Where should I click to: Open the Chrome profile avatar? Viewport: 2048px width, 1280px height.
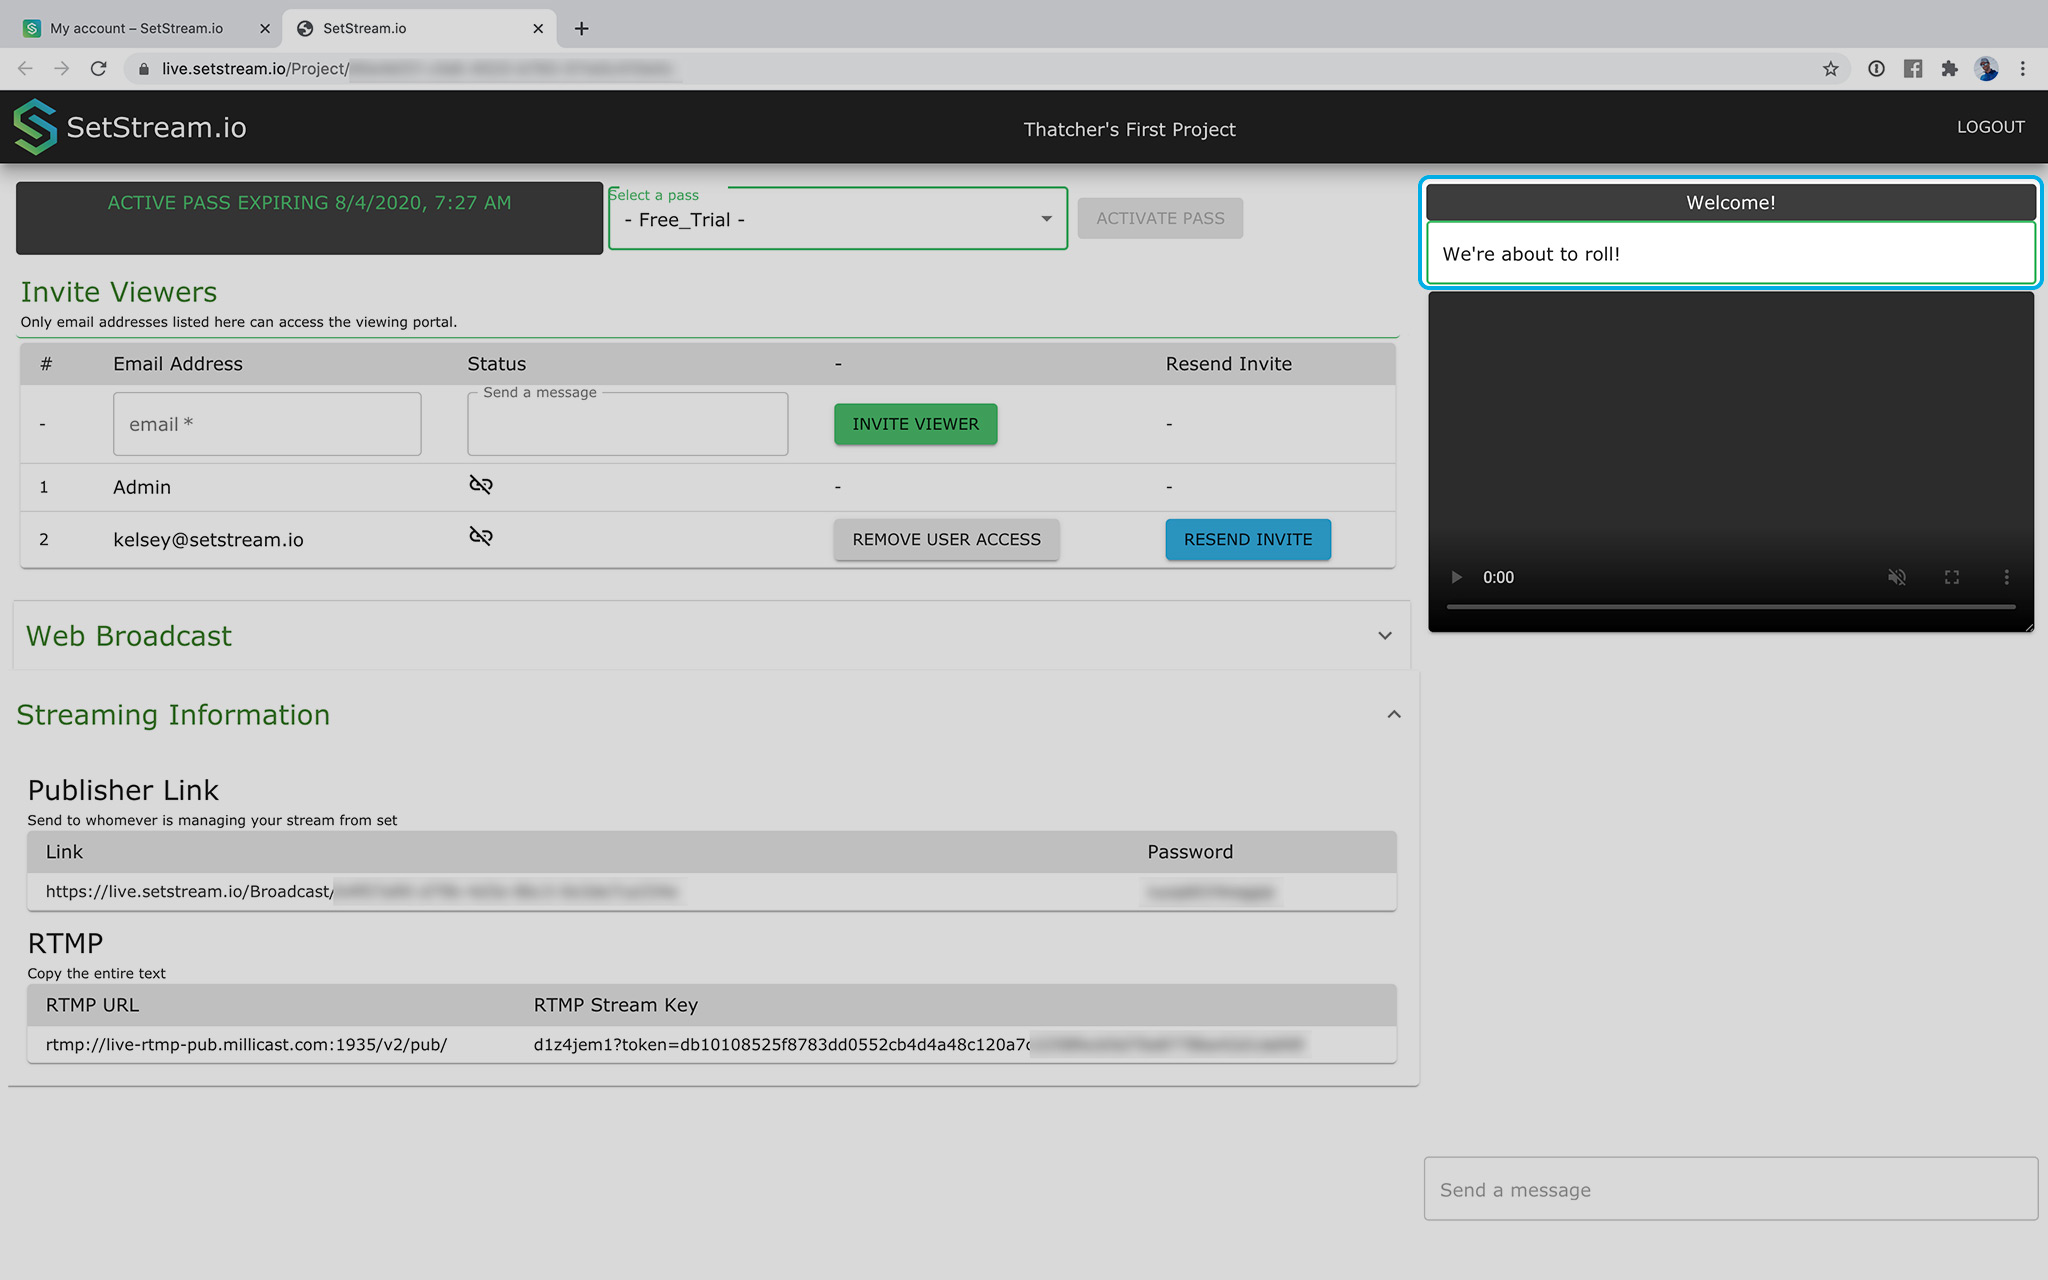[1986, 69]
